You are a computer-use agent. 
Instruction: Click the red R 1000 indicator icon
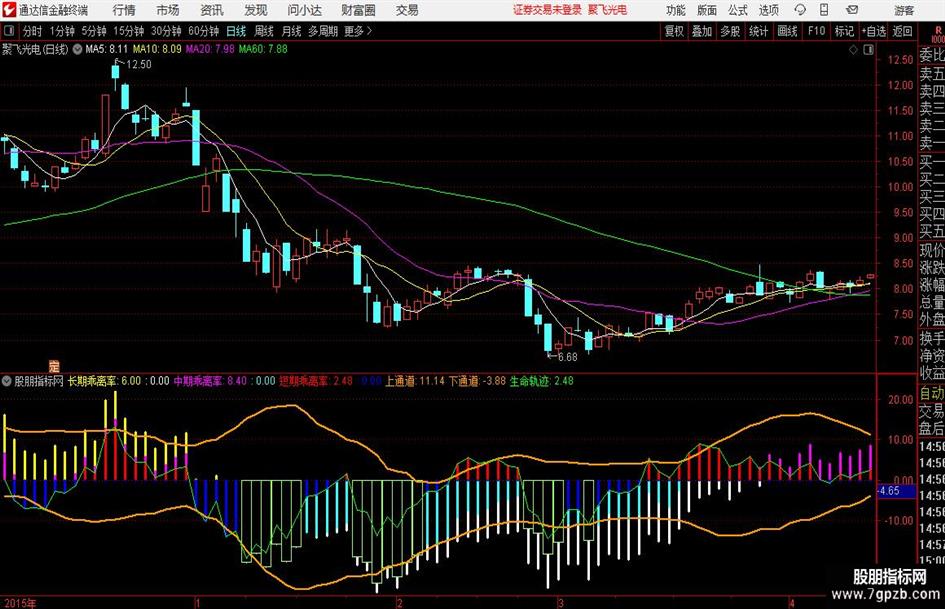coord(938,34)
